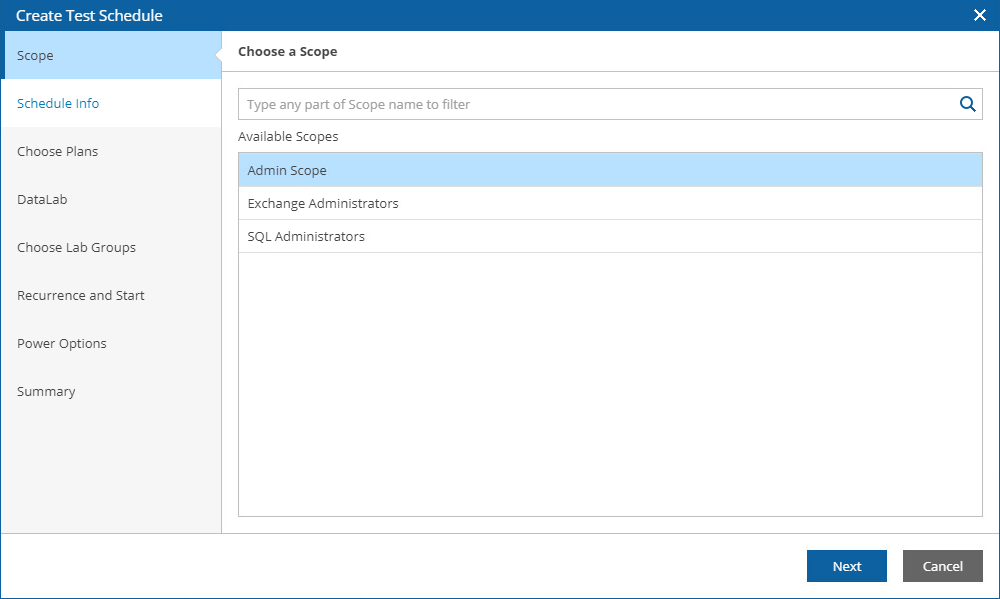Switch to the Choose Plans step

click(58, 152)
